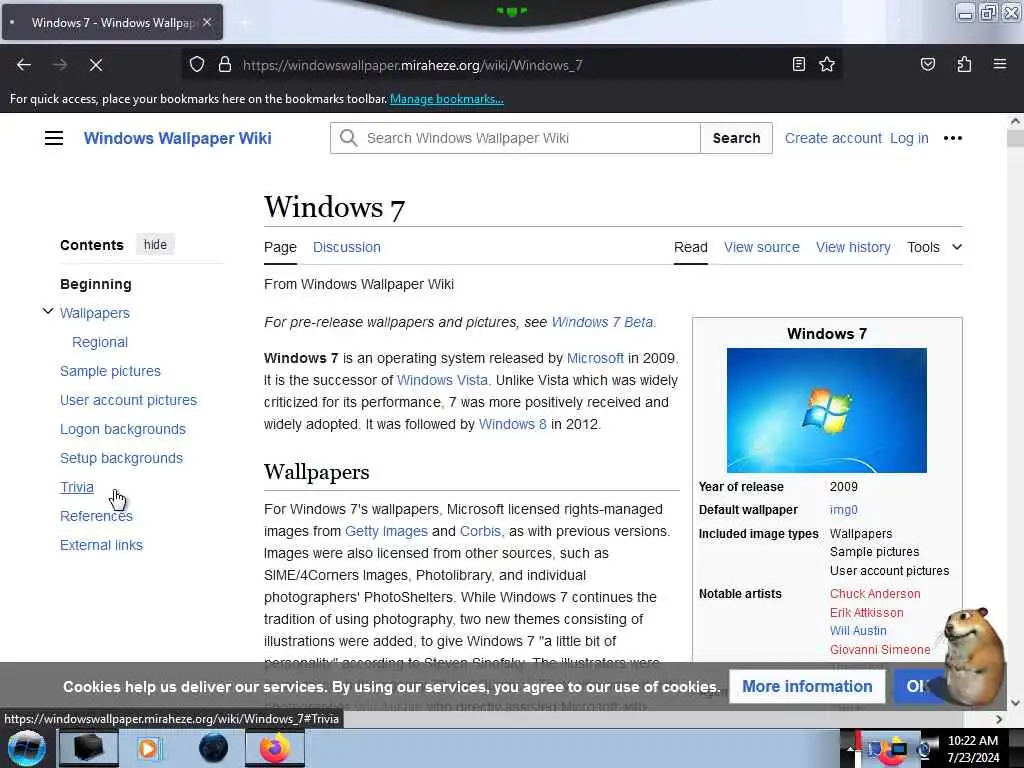1024x768 pixels.
Task: Open the Pocket save icon
Action: point(927,64)
